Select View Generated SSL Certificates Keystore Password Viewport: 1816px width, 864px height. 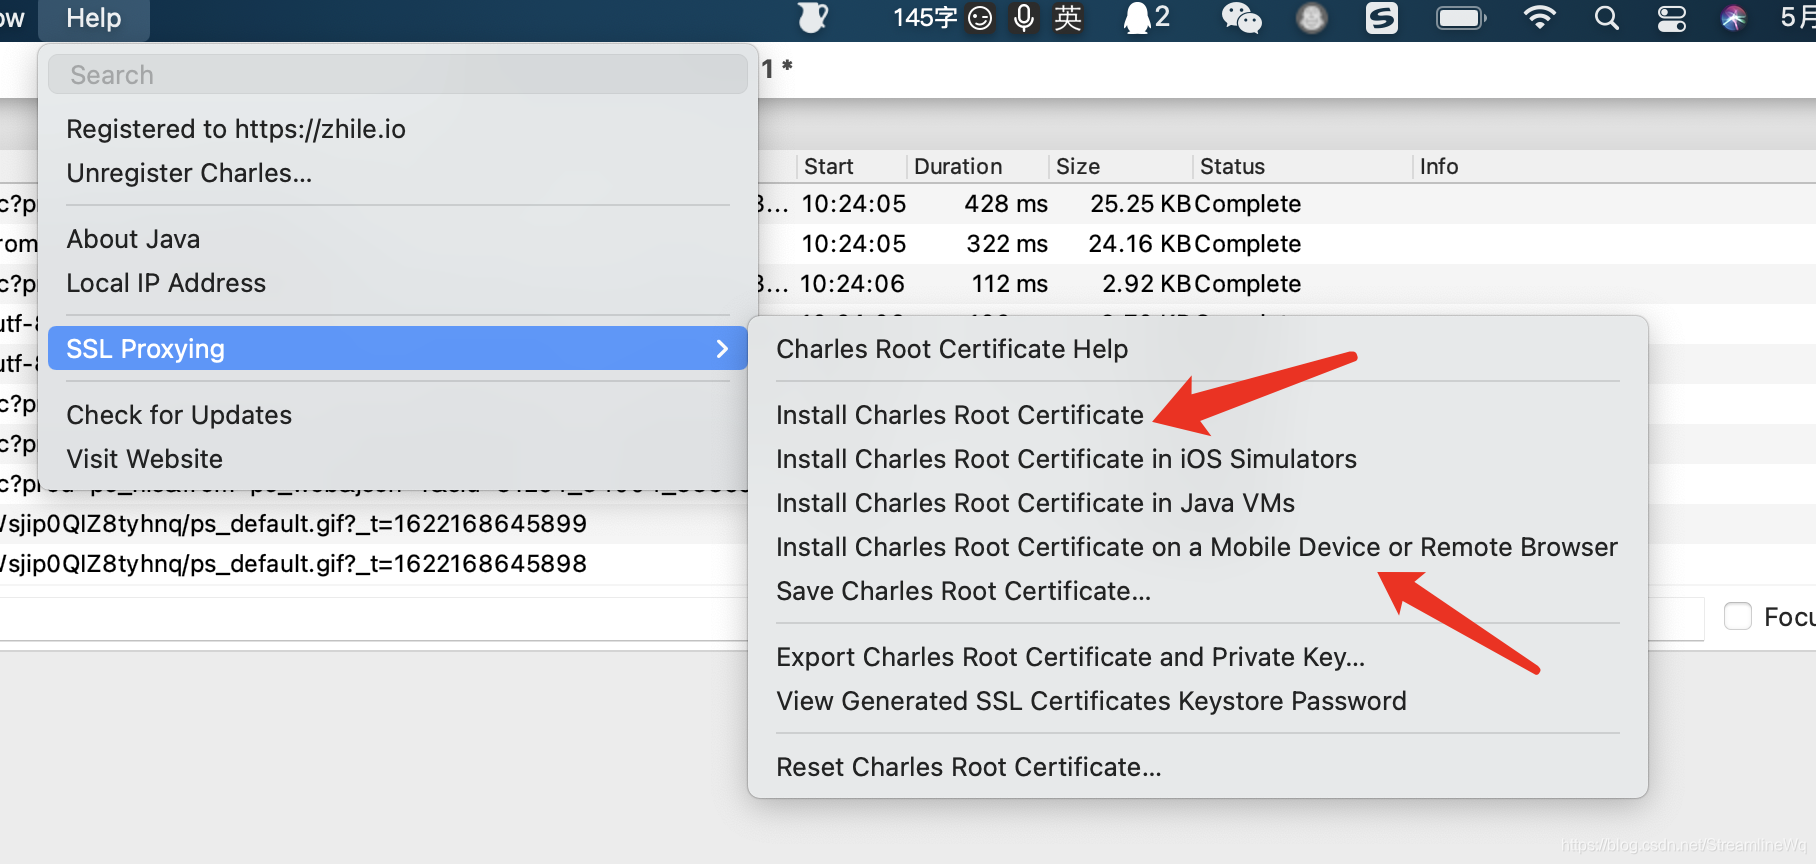[1091, 701]
